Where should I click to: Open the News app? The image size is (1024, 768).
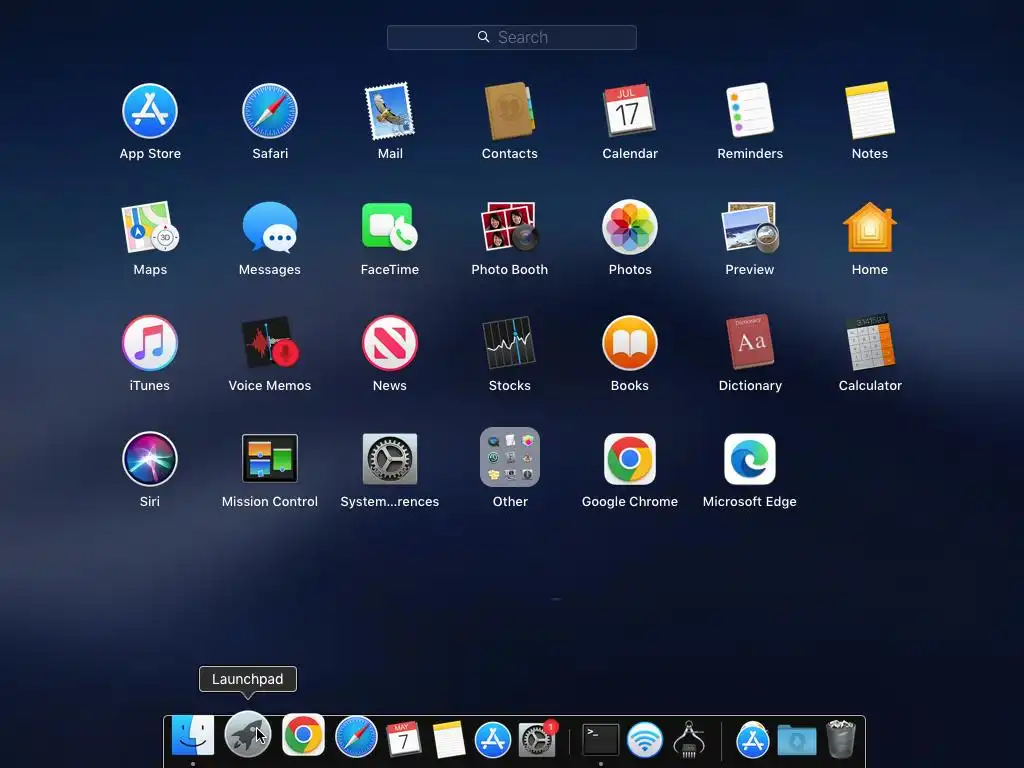[390, 343]
